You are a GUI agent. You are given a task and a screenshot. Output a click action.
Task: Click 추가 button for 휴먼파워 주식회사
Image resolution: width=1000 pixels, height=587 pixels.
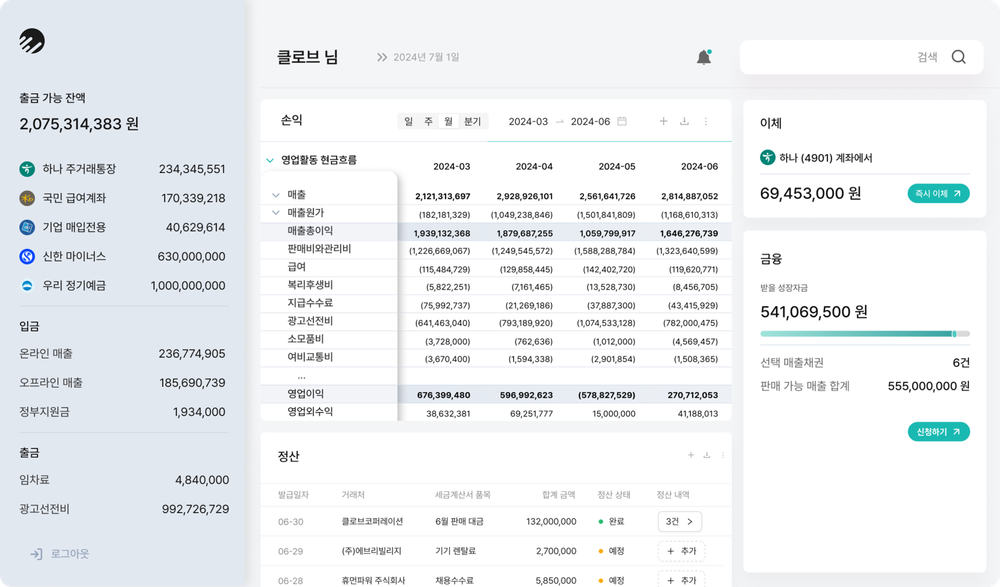[x=681, y=580]
